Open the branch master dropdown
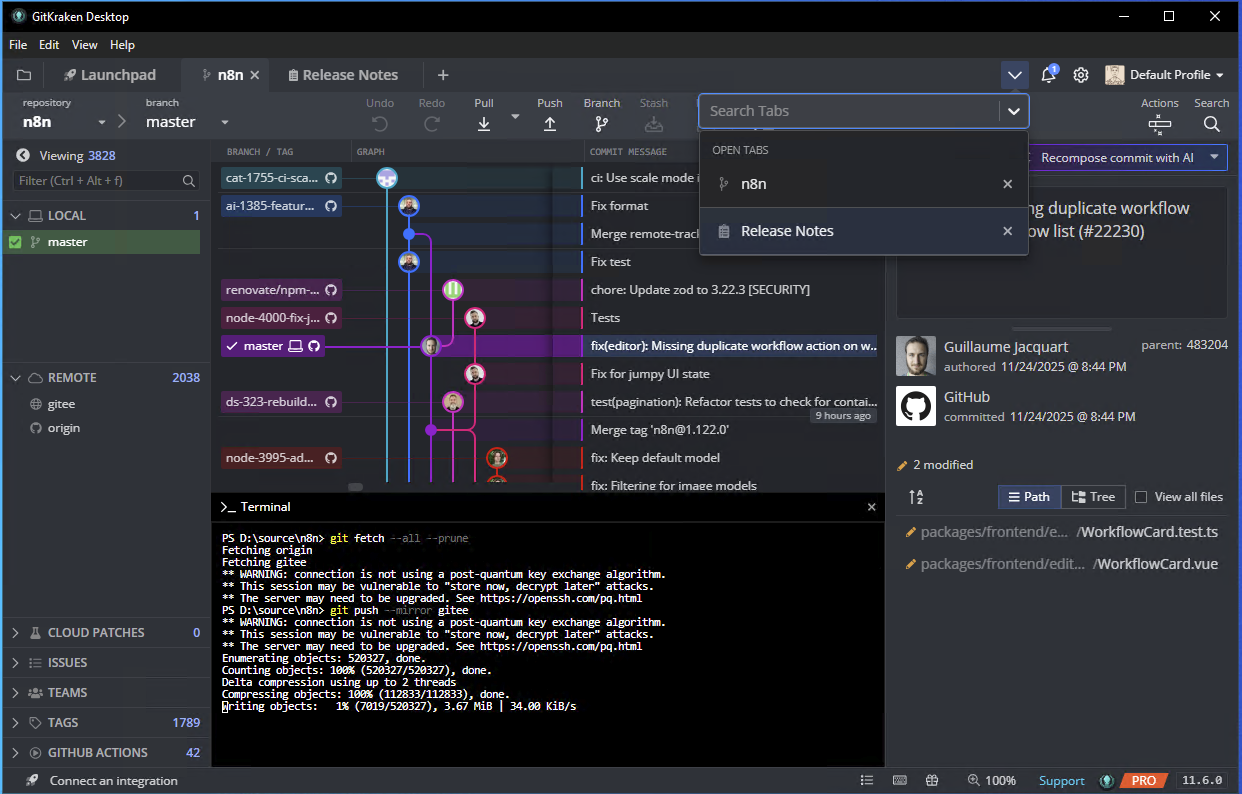Viewport: 1242px width, 794px height. (225, 123)
